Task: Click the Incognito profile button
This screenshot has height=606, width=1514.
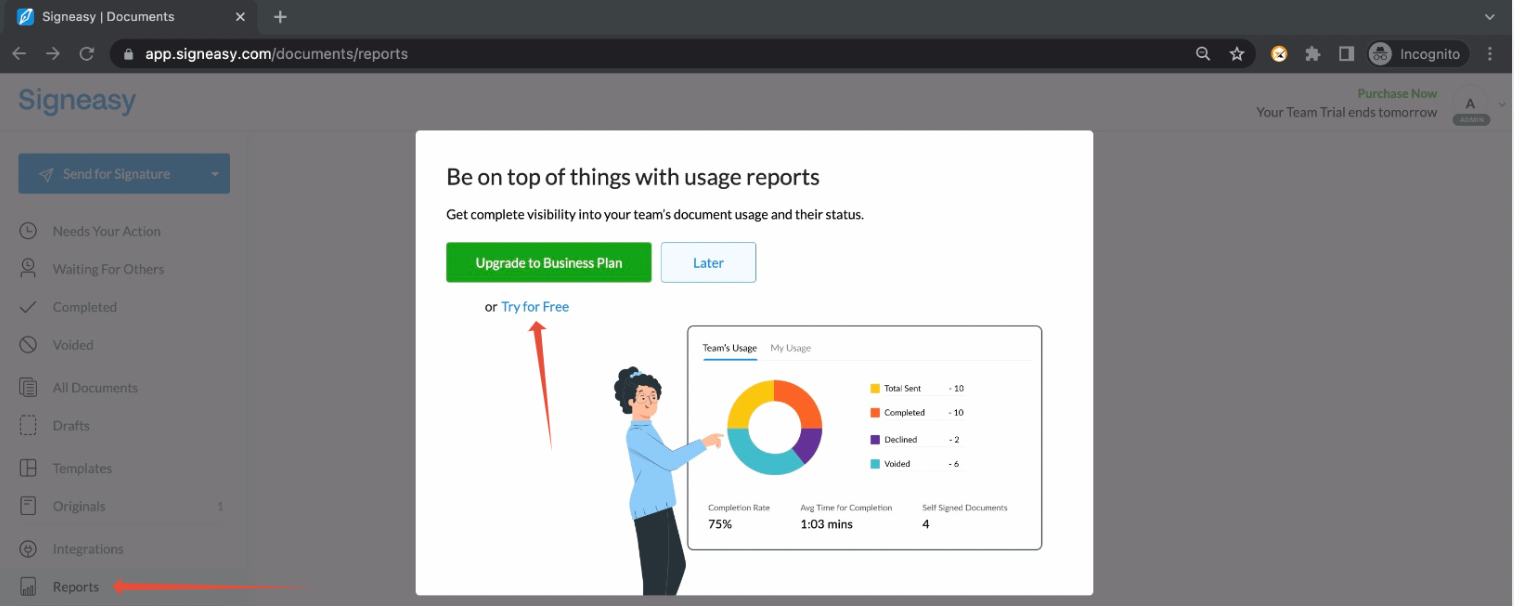Action: [1417, 54]
